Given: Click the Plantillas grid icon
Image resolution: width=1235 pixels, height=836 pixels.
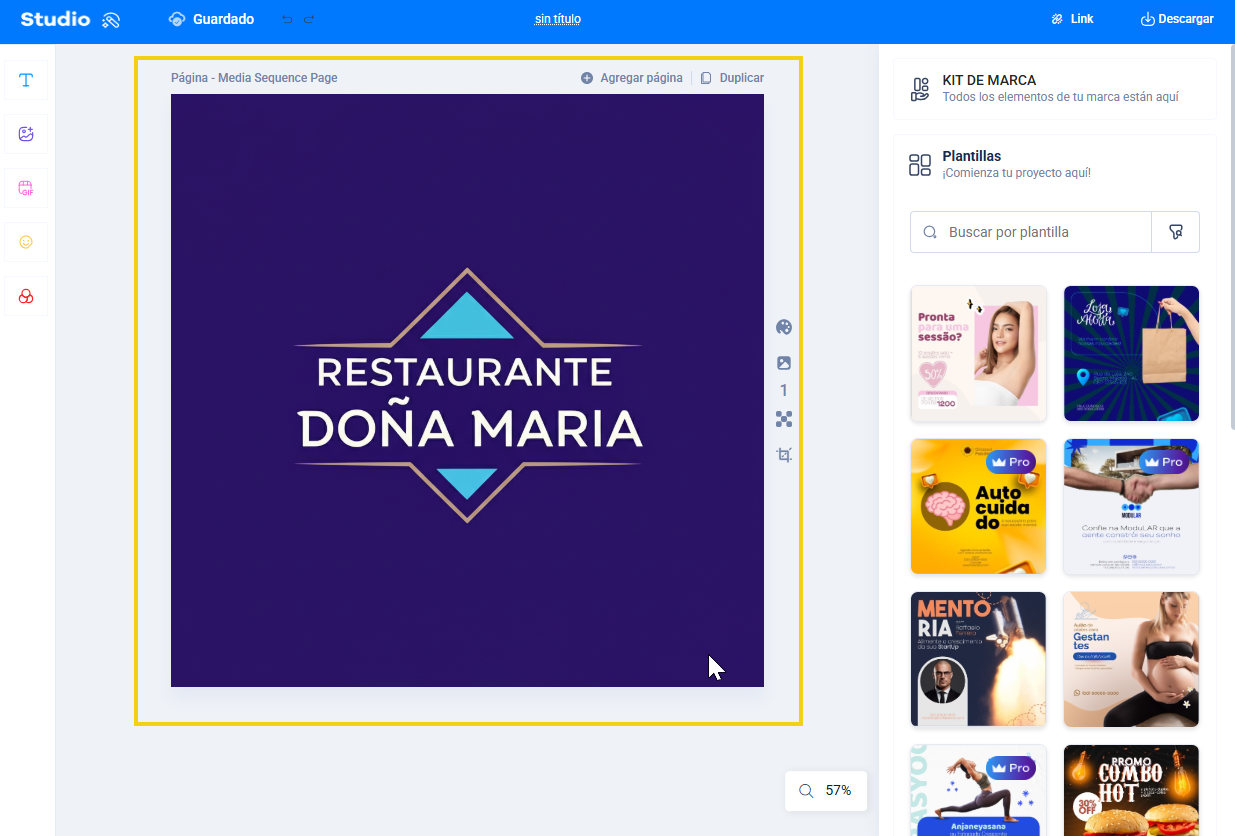Looking at the screenshot, I should 920,165.
